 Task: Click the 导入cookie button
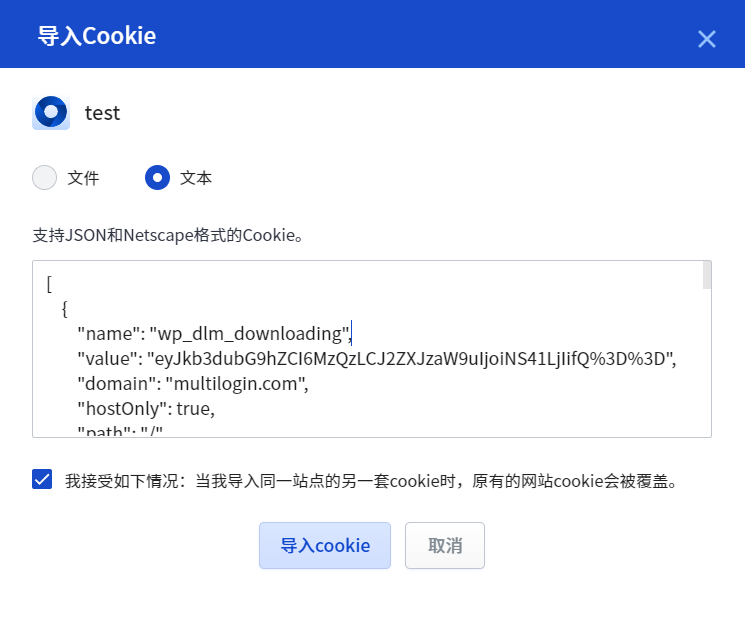(x=325, y=545)
